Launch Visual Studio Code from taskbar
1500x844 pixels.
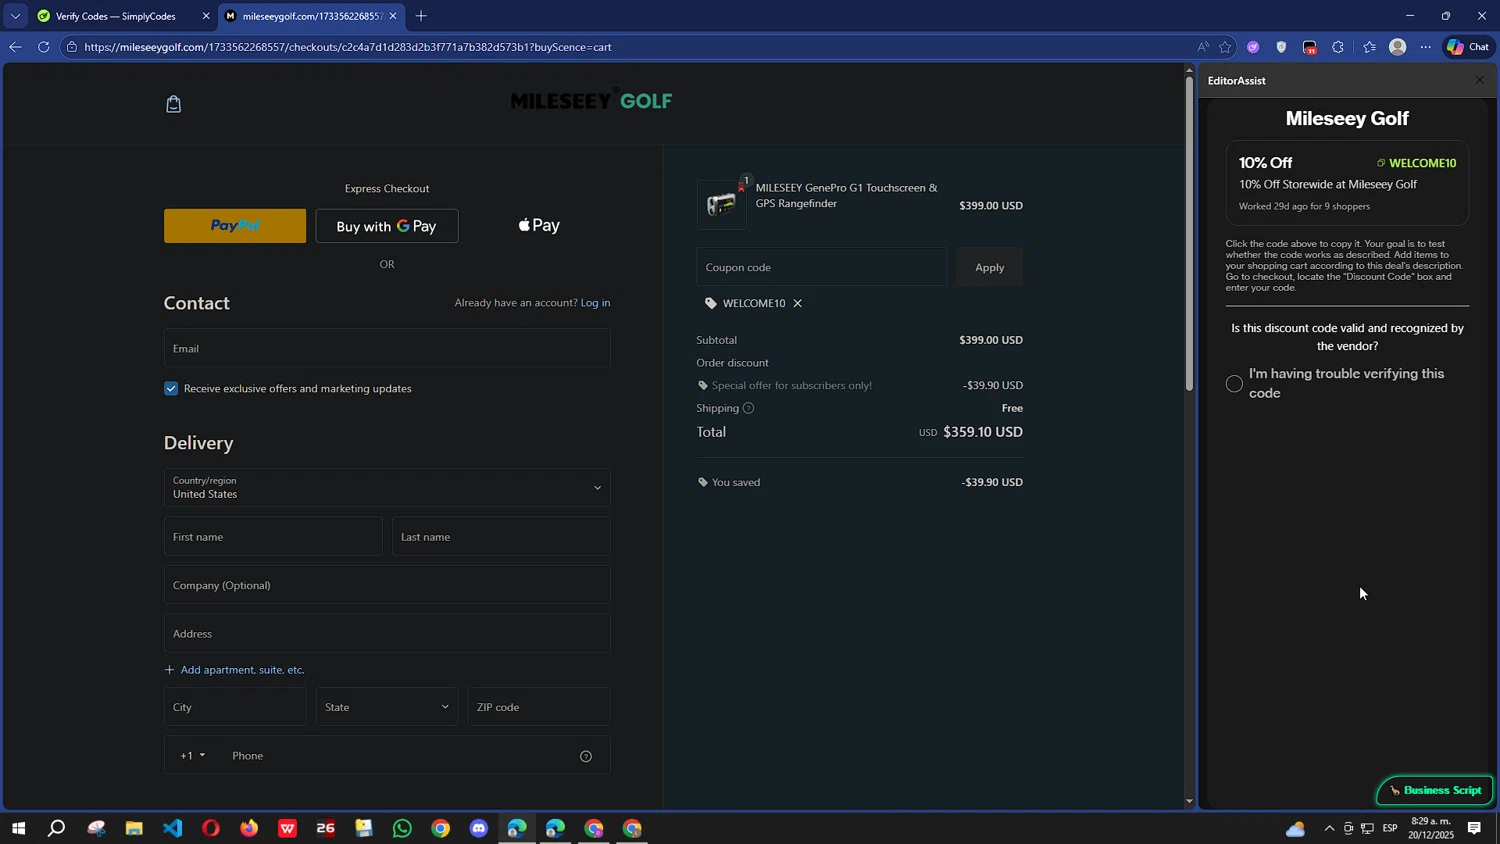(172, 829)
